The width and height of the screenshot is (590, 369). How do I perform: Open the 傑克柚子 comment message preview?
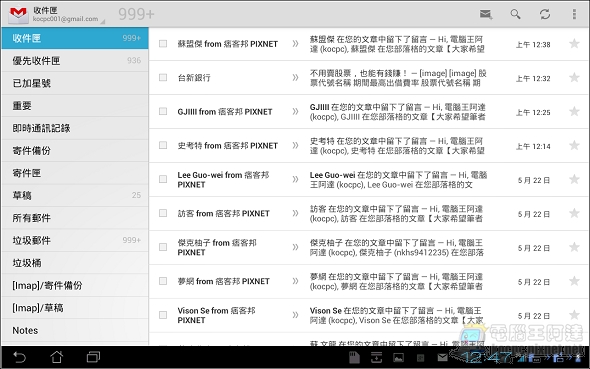pos(397,247)
